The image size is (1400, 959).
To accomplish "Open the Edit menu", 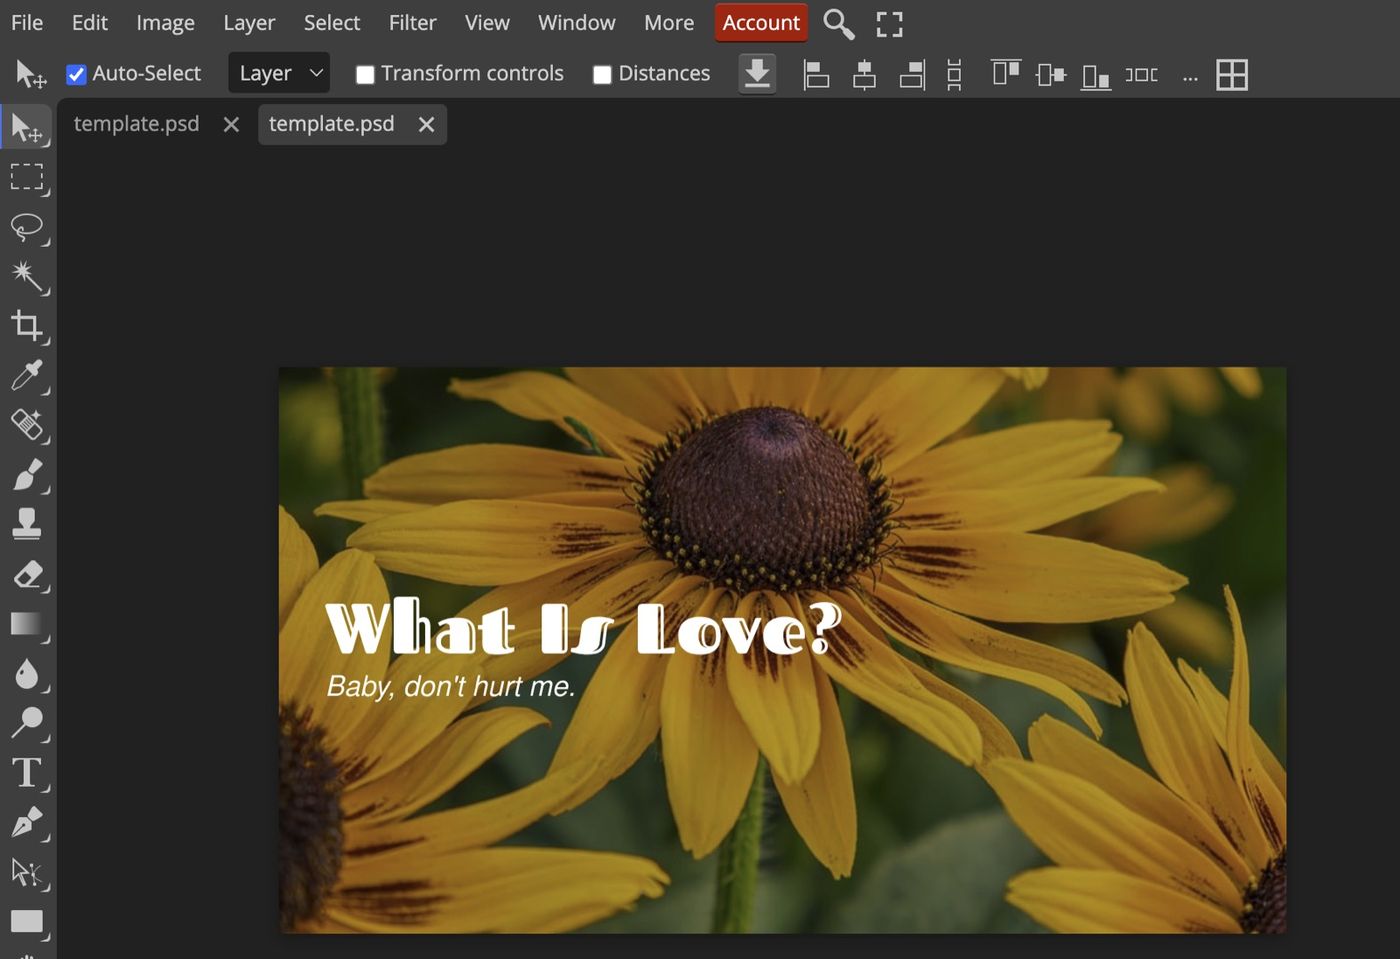I will point(89,22).
